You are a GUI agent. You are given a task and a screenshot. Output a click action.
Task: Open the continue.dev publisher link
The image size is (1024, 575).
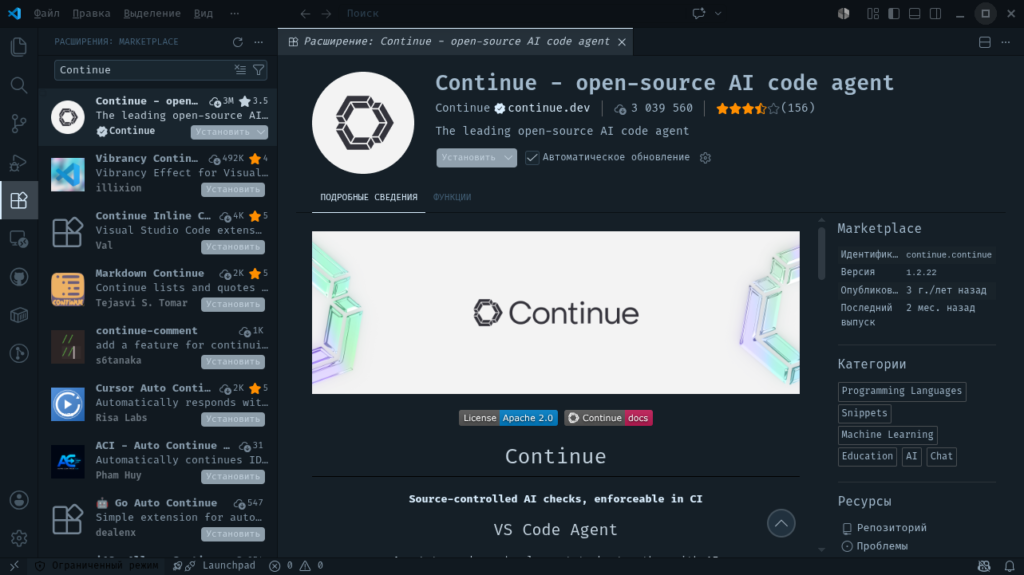click(x=549, y=108)
